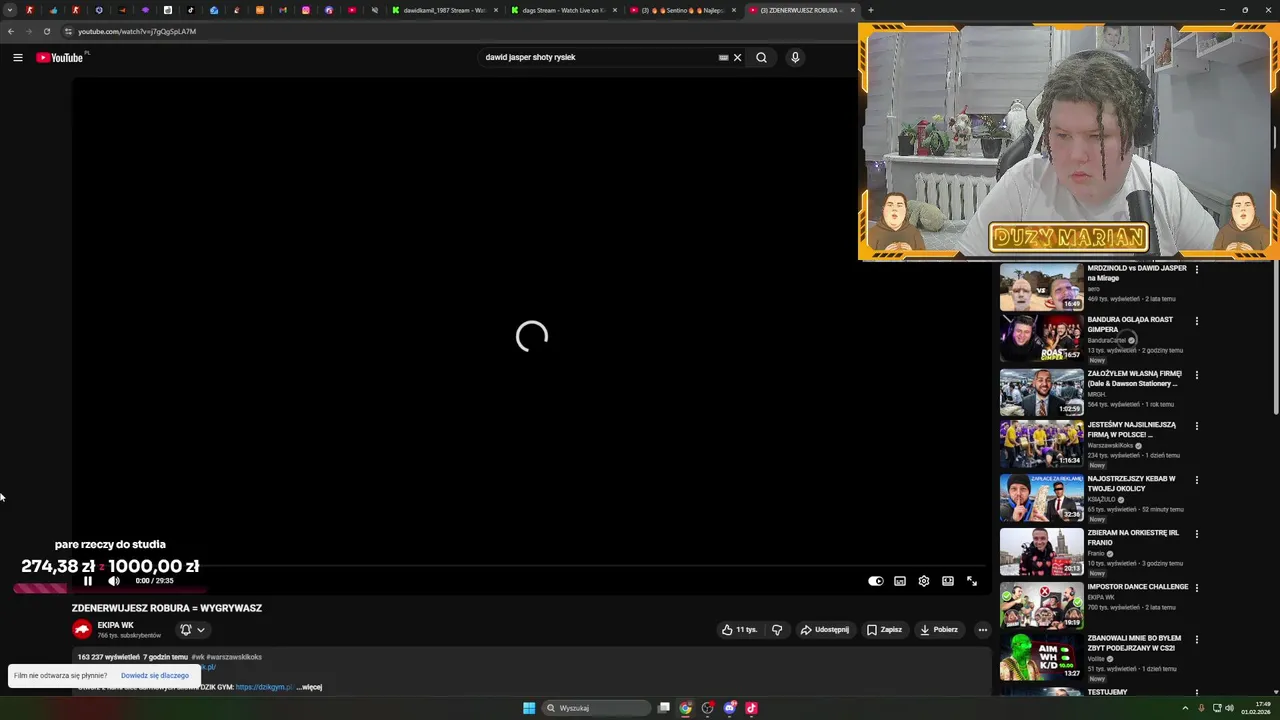Save video with Zapisz button

click(x=884, y=630)
